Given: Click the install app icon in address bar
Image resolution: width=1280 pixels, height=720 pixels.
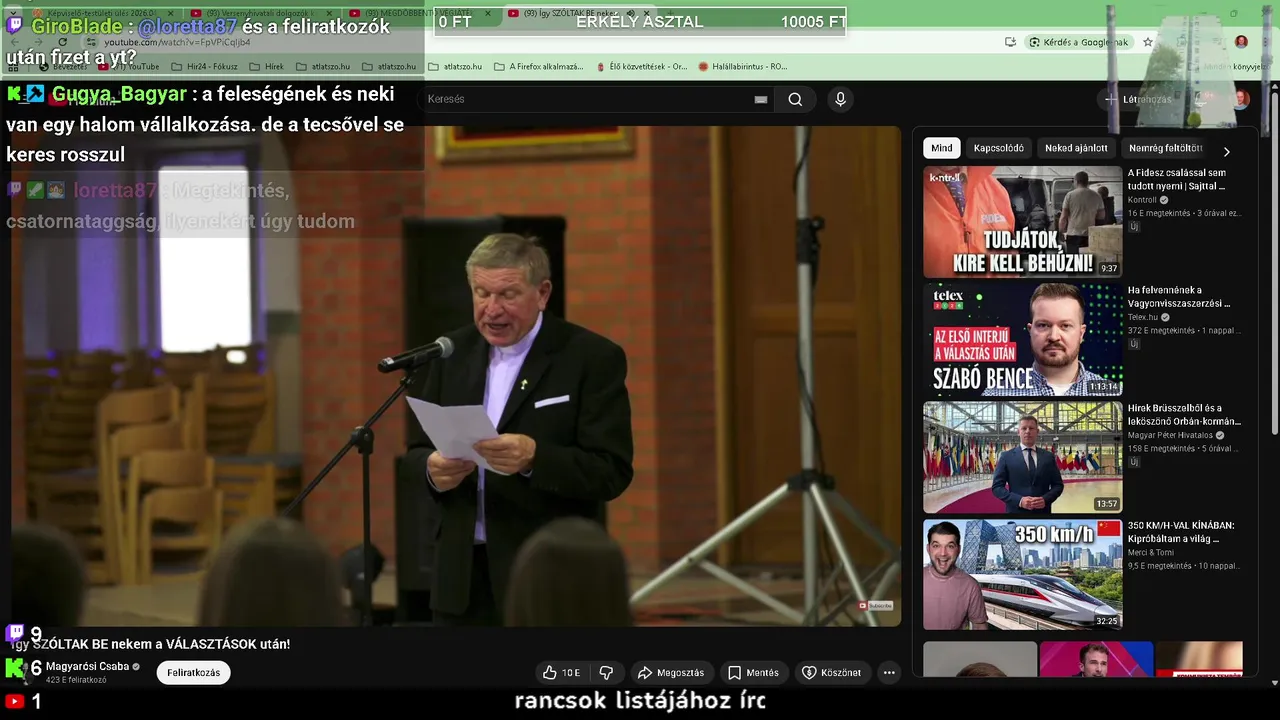Looking at the screenshot, I should pos(1011,42).
